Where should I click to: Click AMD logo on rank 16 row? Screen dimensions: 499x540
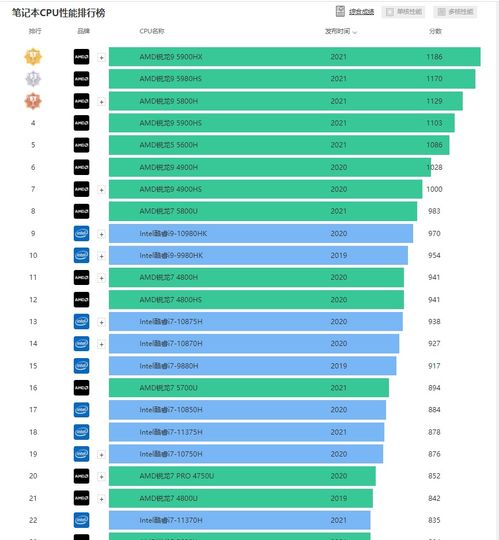pyautogui.click(x=82, y=388)
